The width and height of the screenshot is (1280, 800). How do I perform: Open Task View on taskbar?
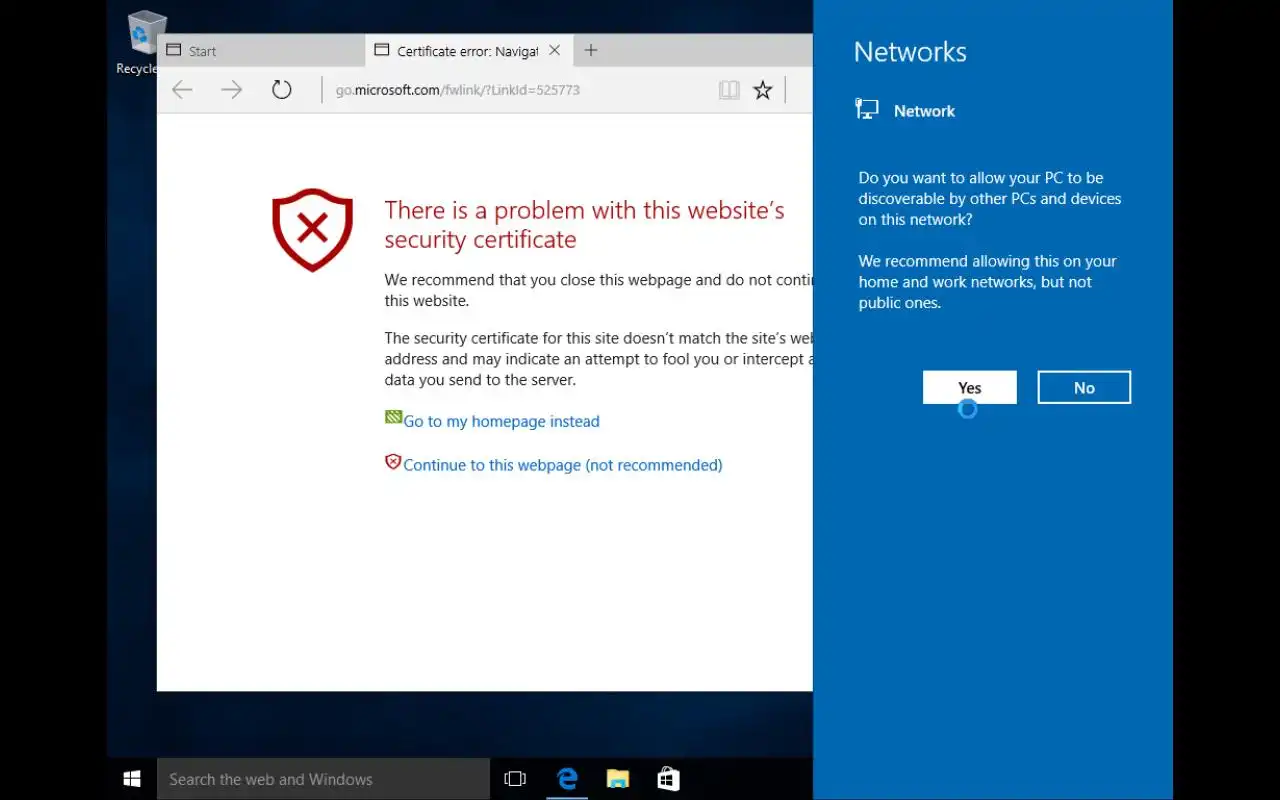pyautogui.click(x=515, y=779)
